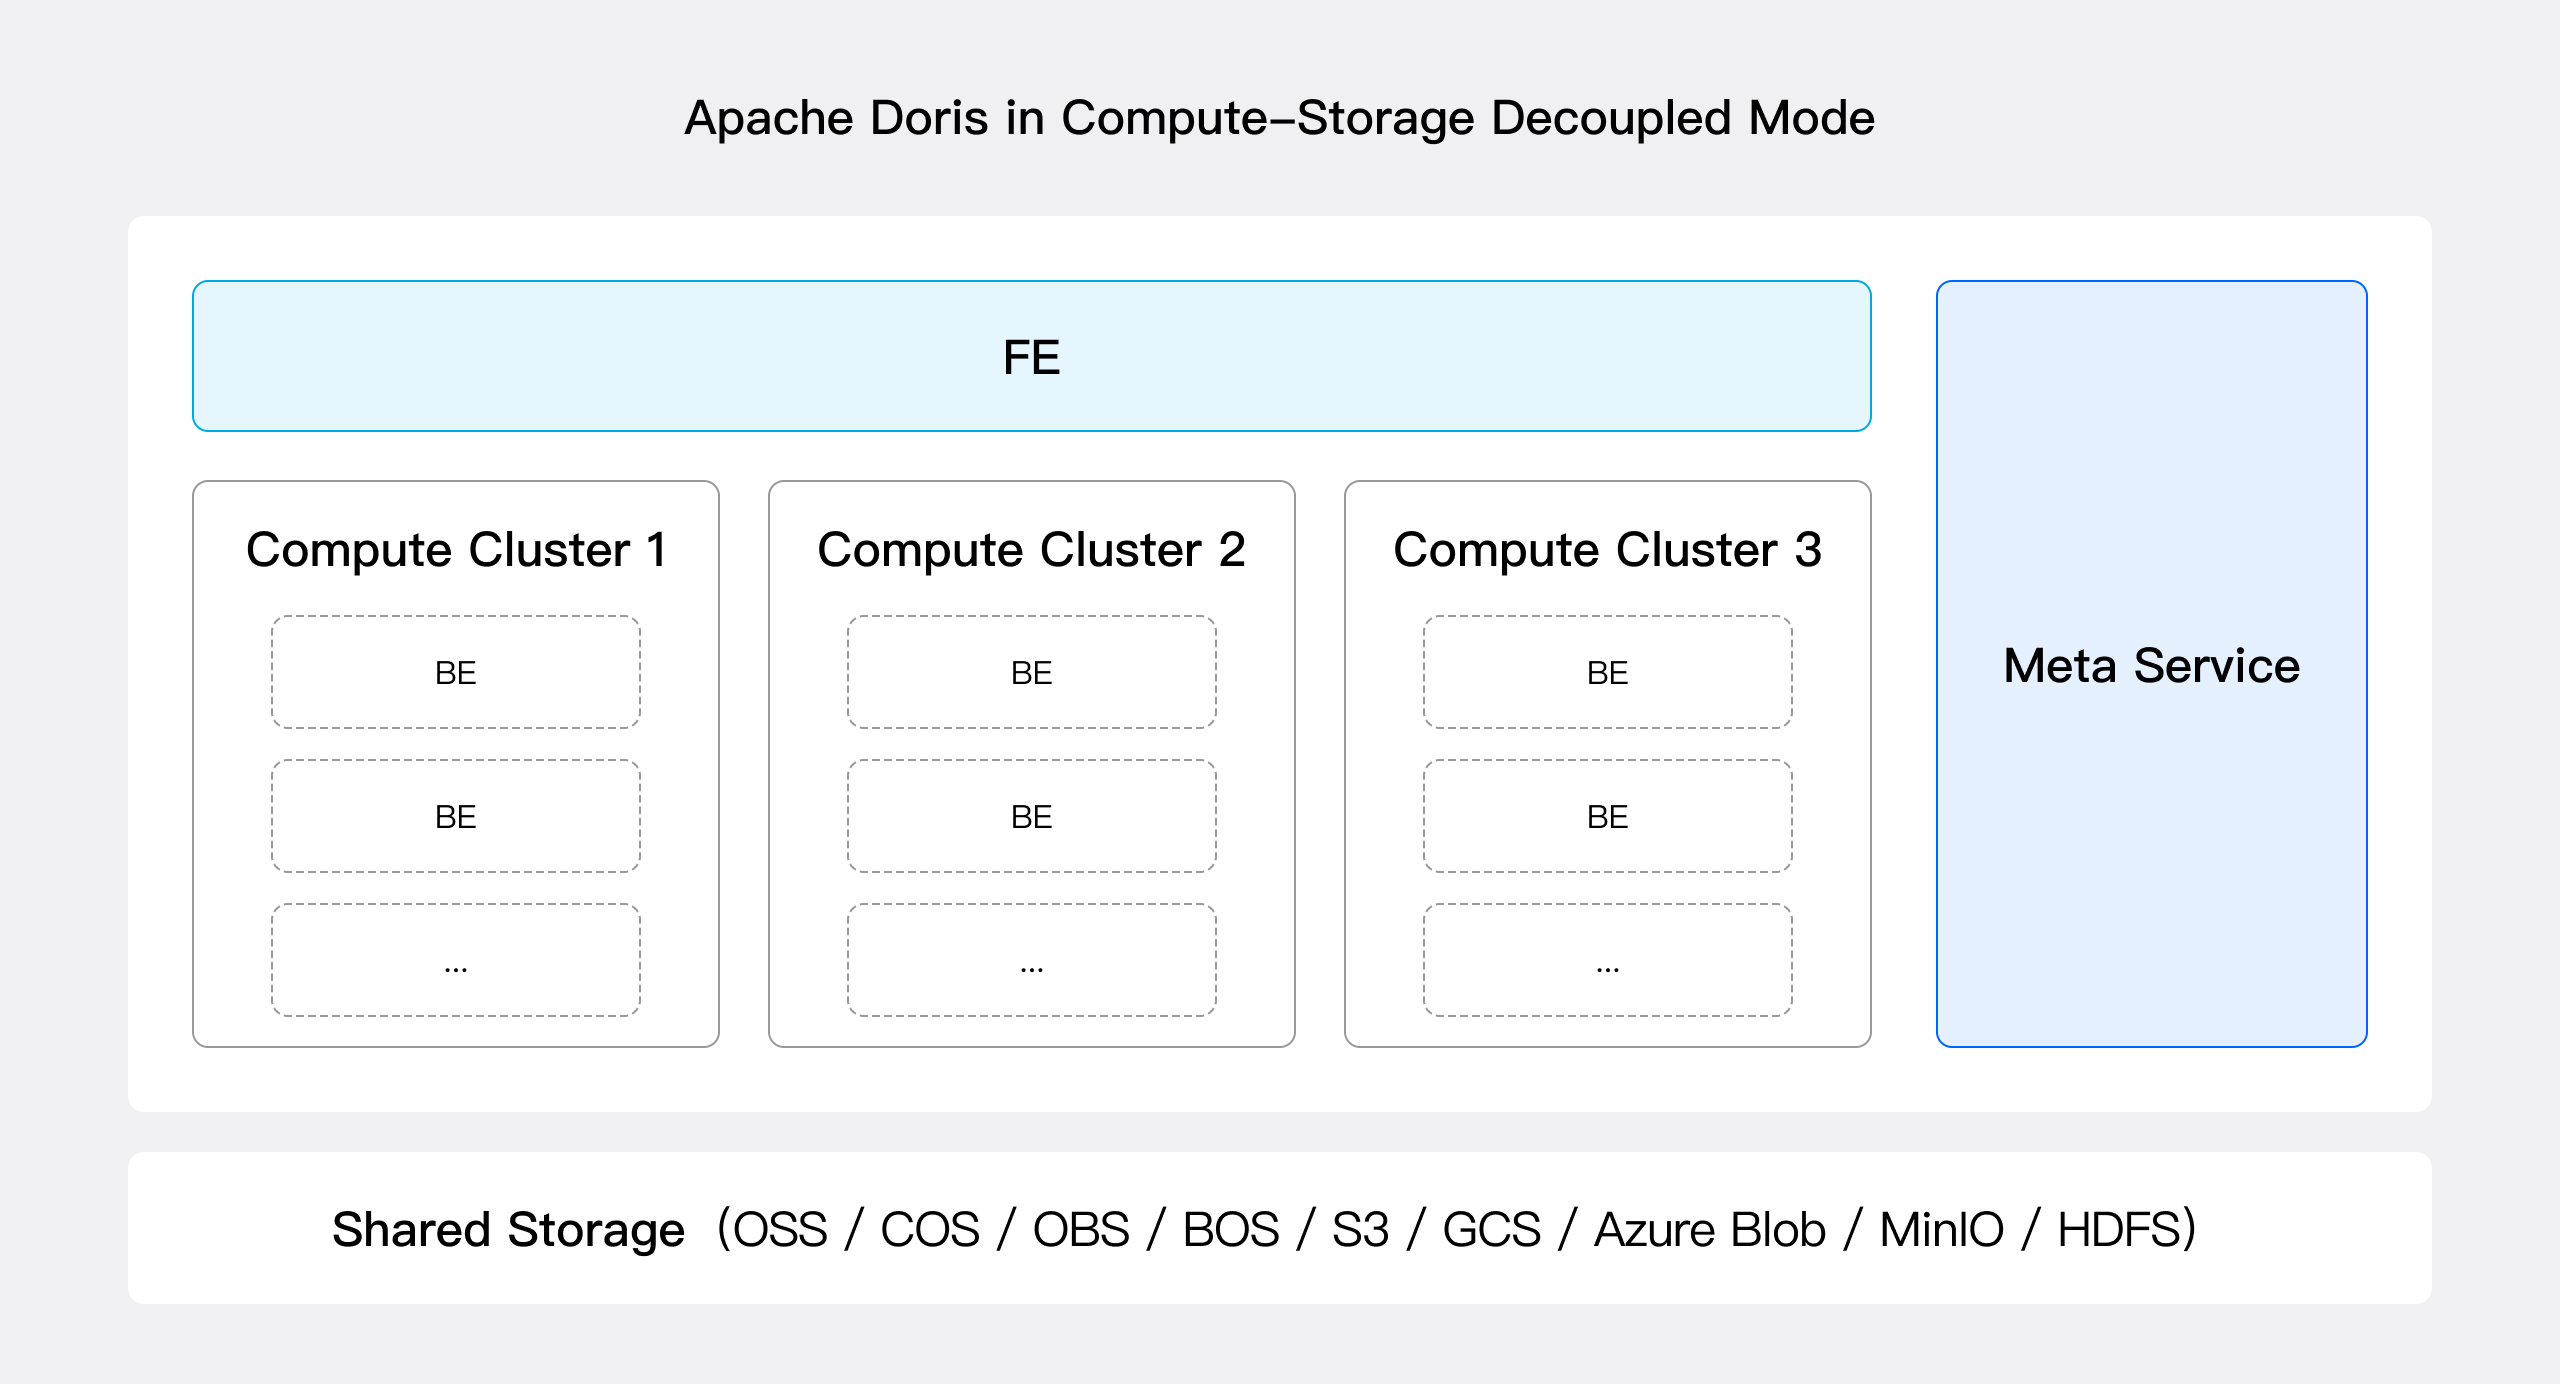Select second BE node in Compute Cluster 1
The height and width of the screenshot is (1384, 2560).
(x=456, y=816)
